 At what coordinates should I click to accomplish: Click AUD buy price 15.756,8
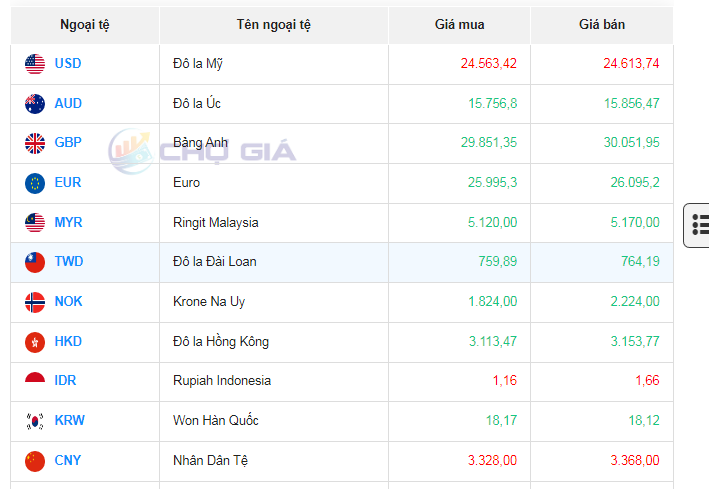point(493,103)
